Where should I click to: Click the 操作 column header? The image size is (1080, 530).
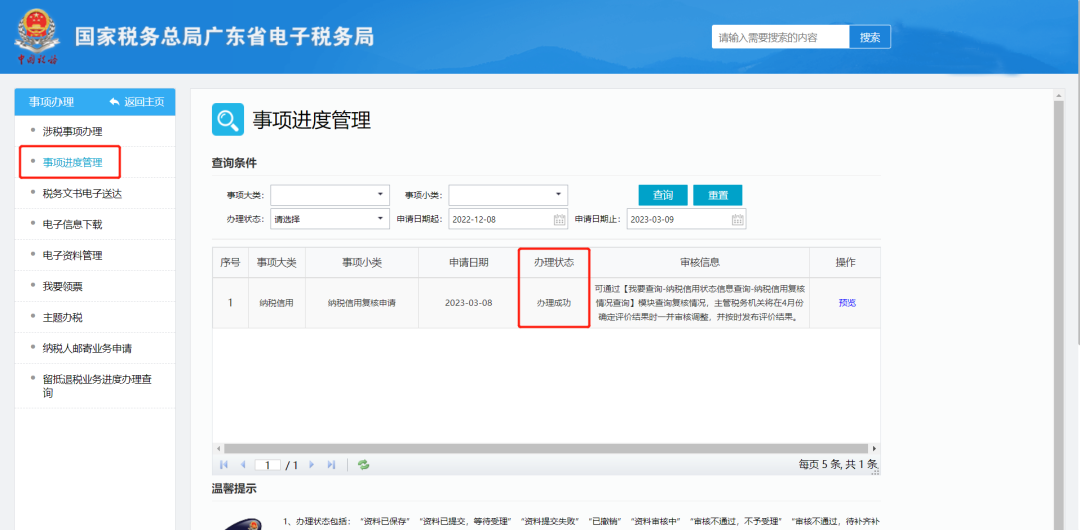tap(845, 263)
